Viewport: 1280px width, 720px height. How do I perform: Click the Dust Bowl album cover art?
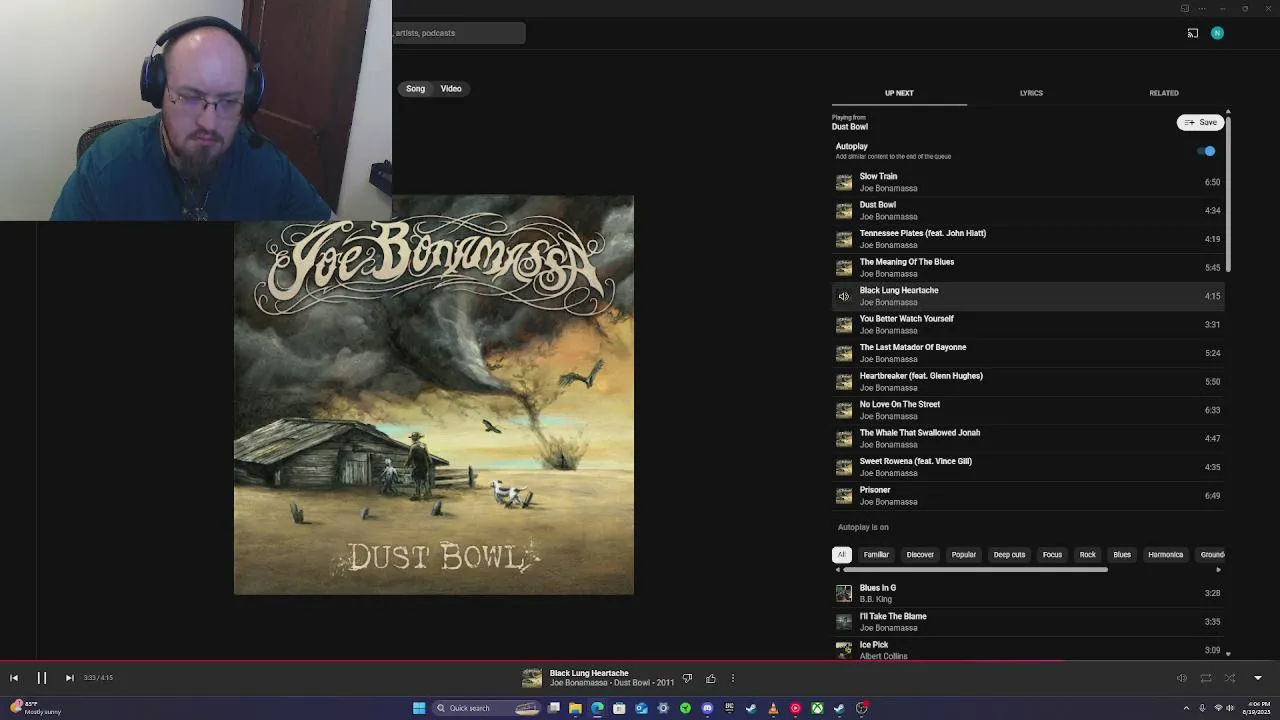point(434,395)
